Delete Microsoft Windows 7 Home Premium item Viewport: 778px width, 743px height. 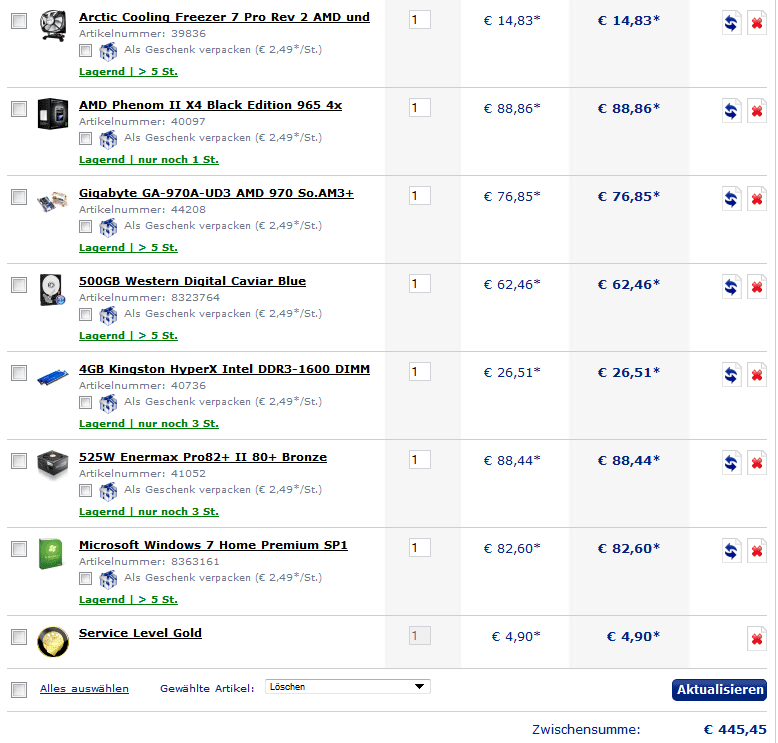[x=757, y=550]
